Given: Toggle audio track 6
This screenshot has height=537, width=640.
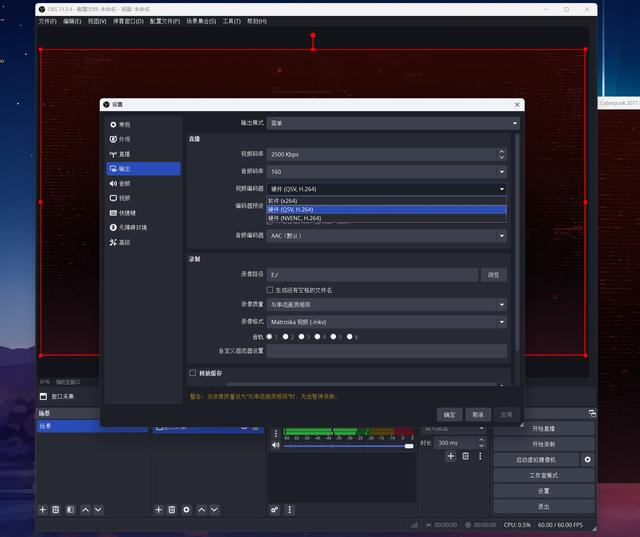Looking at the screenshot, I should point(349,337).
